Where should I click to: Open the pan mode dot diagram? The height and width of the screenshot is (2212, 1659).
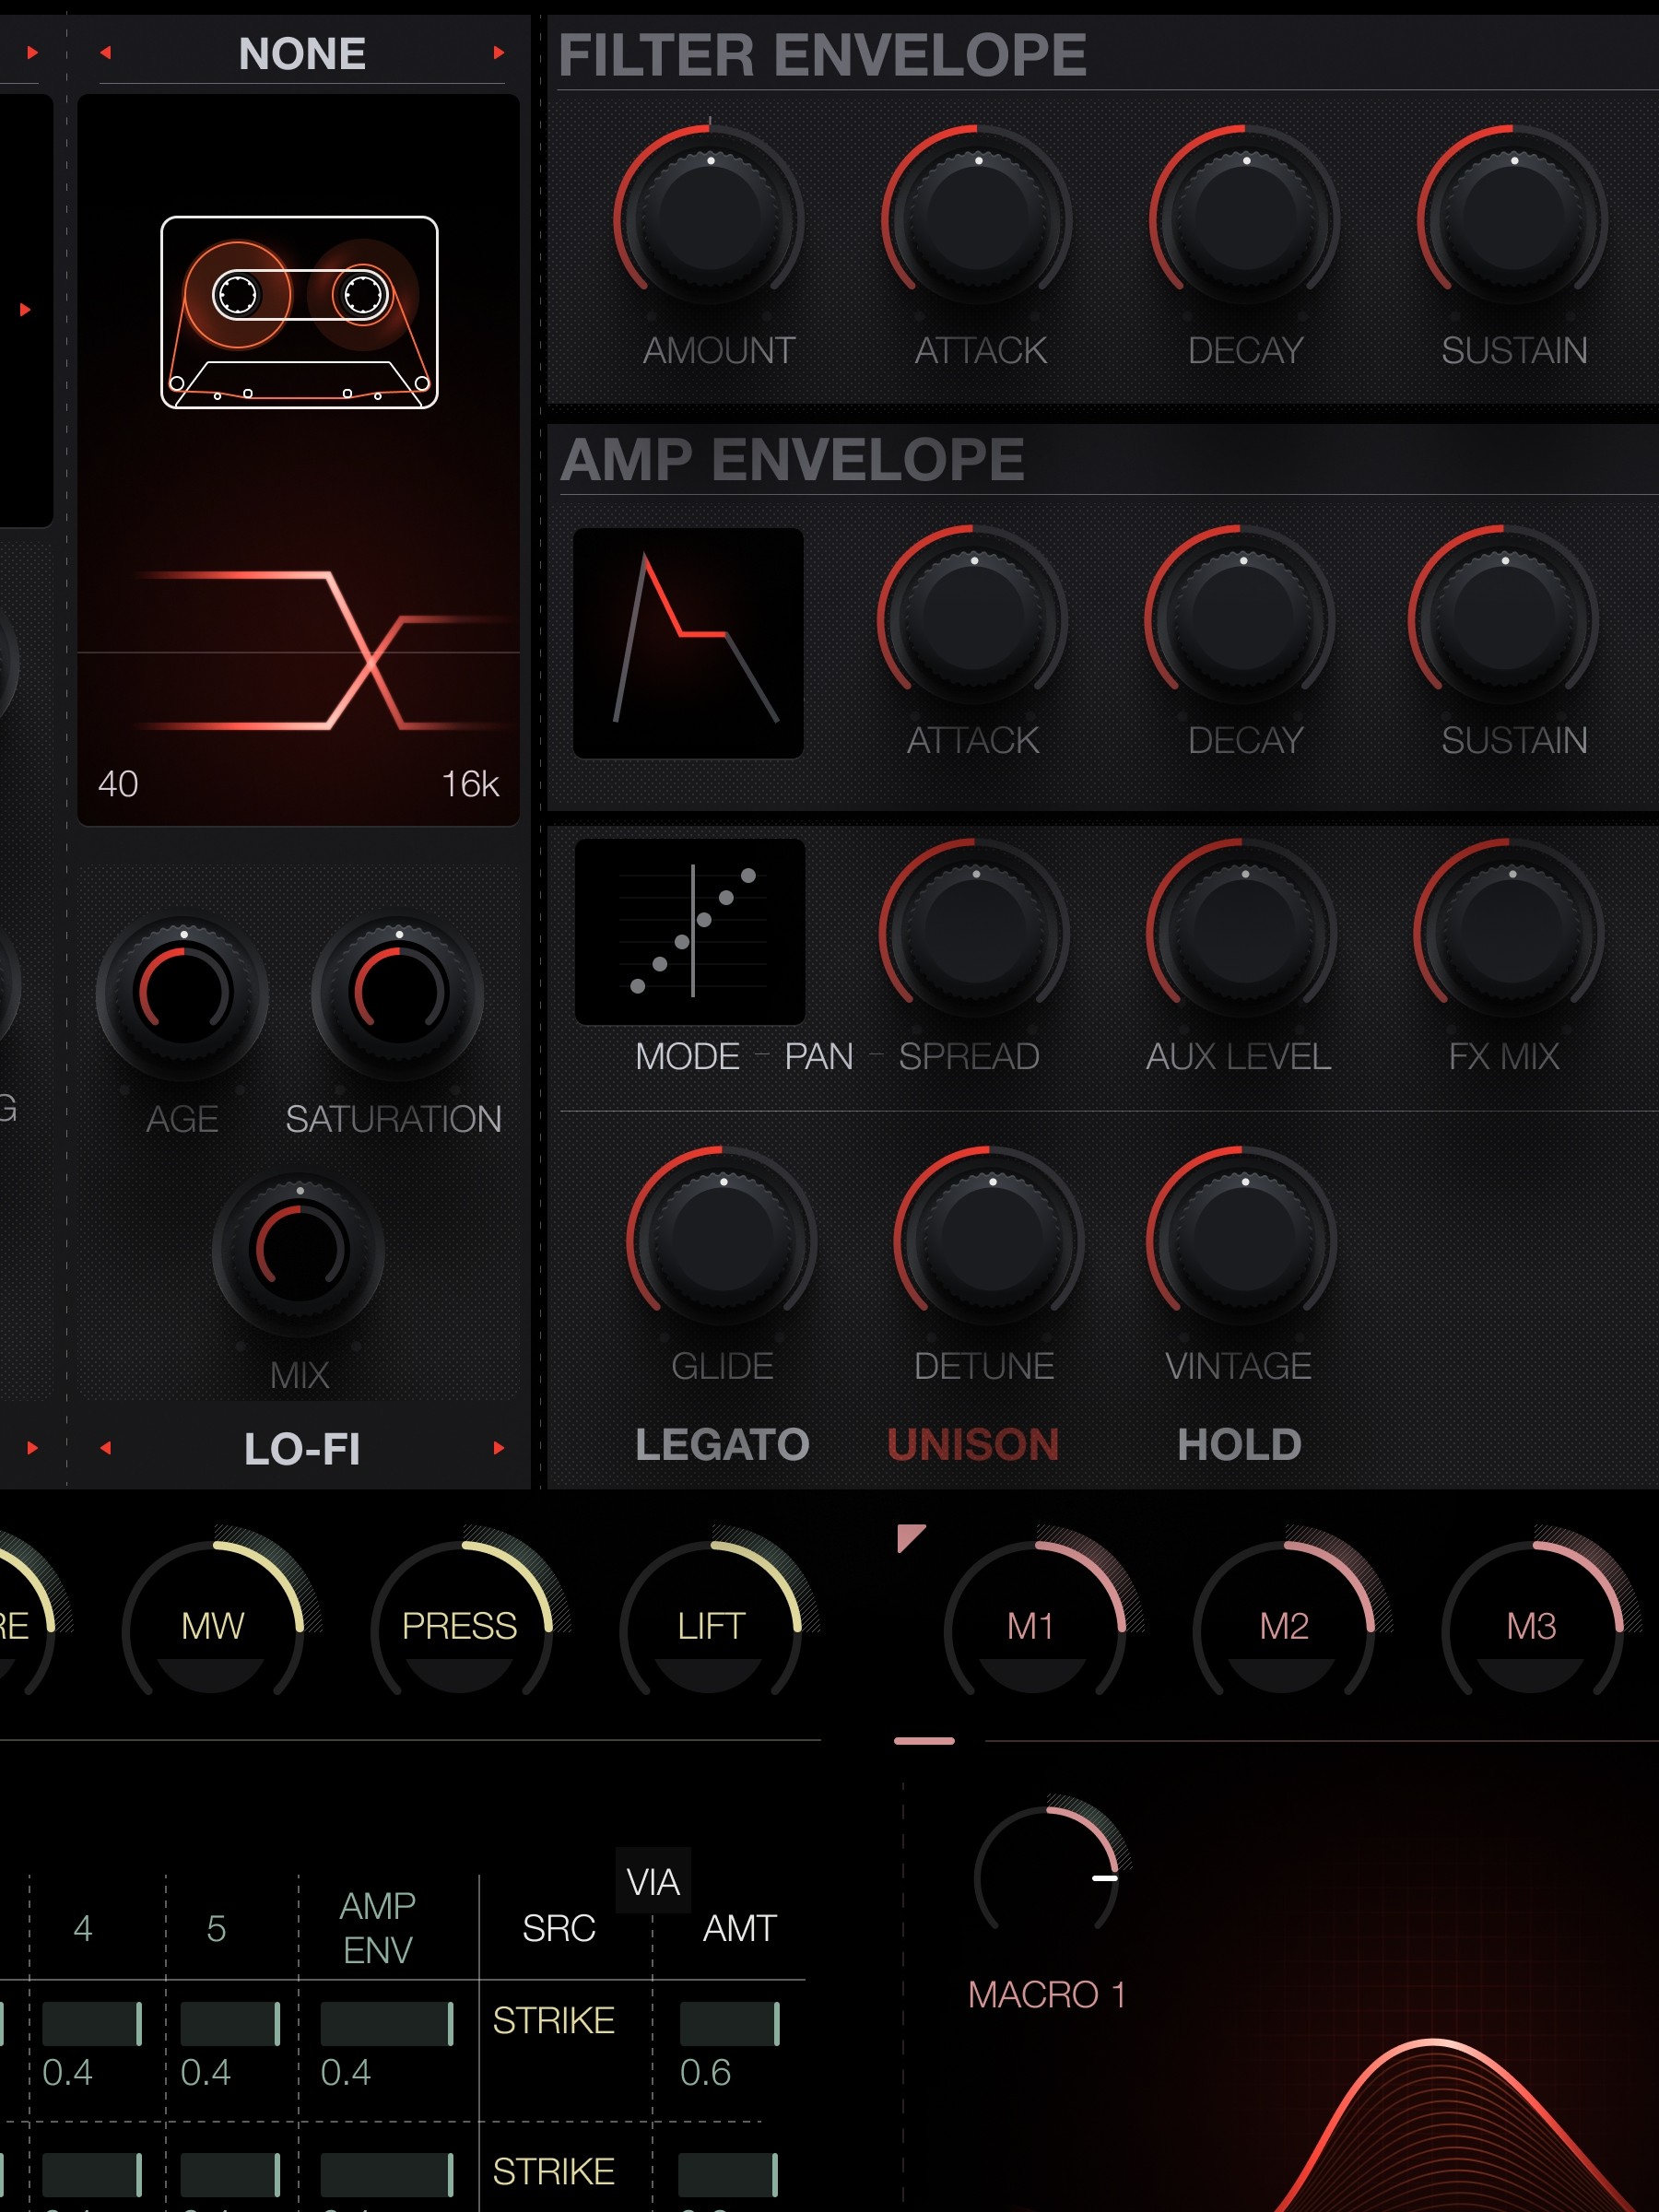tap(690, 931)
